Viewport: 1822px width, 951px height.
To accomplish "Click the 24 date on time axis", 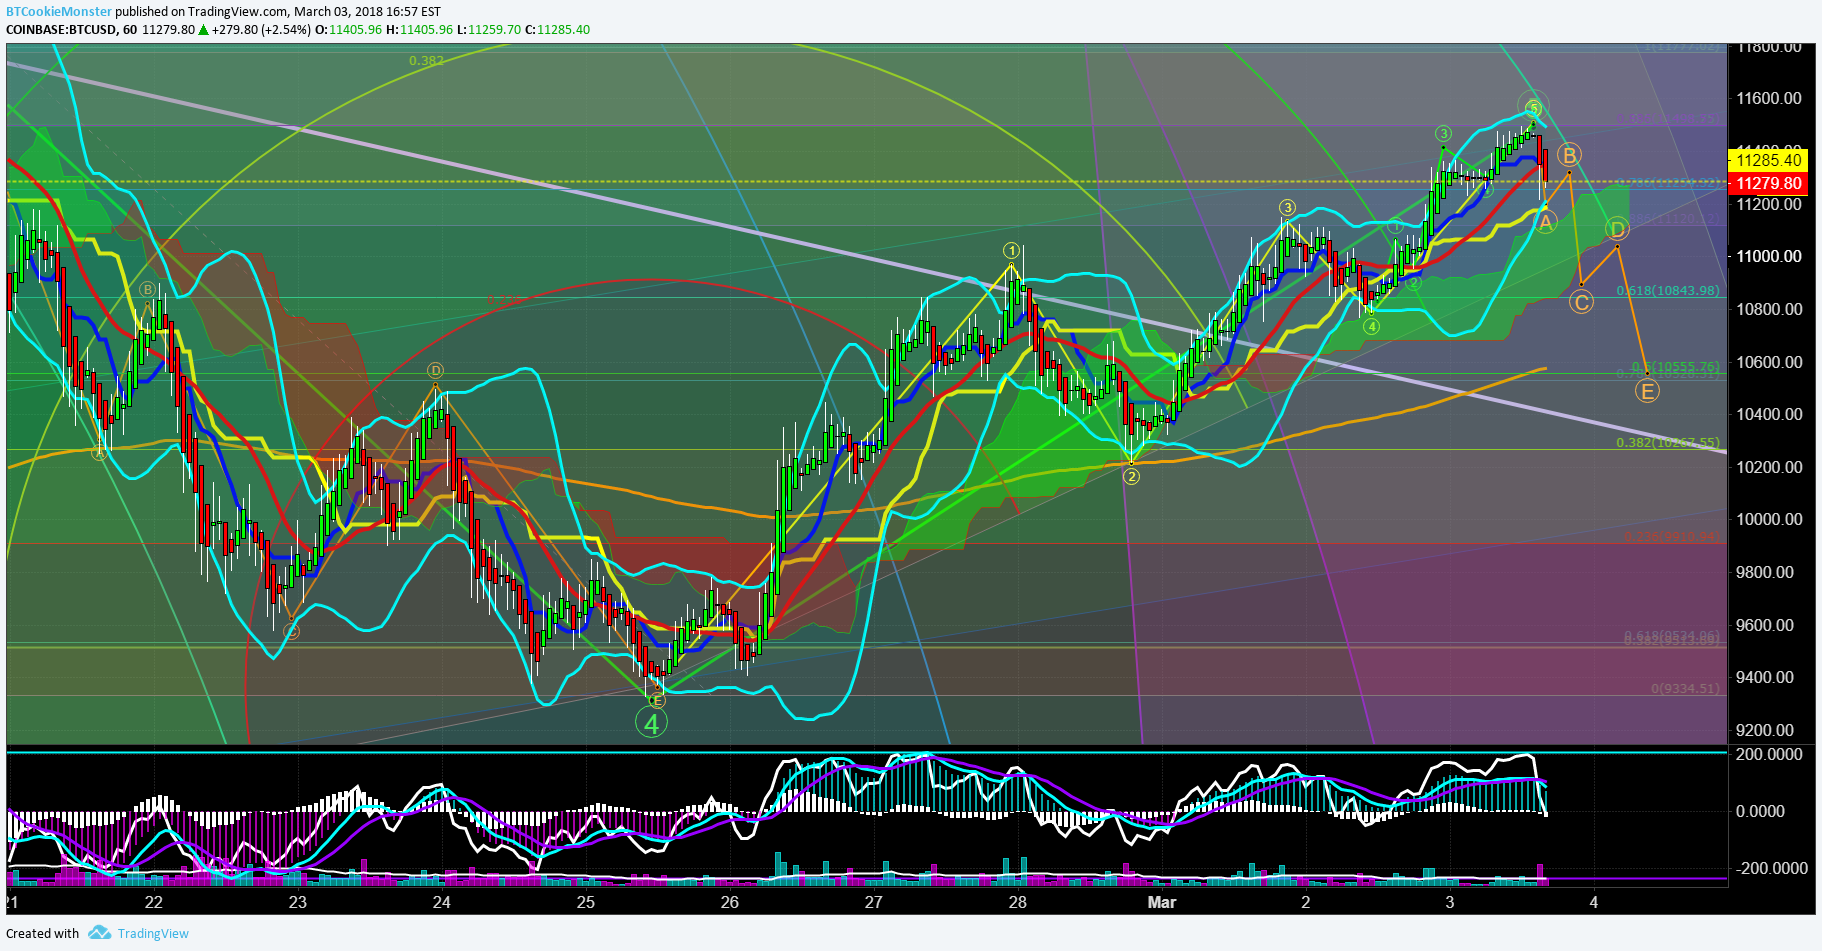I will [x=441, y=902].
